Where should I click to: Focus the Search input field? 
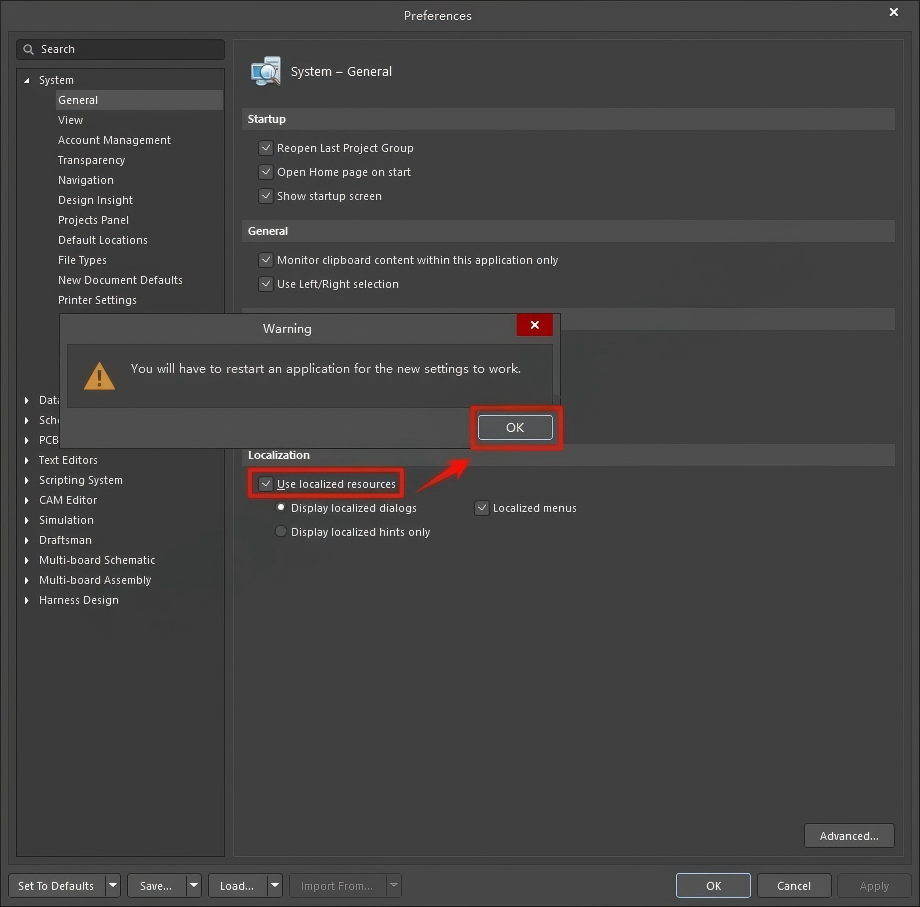click(120, 49)
